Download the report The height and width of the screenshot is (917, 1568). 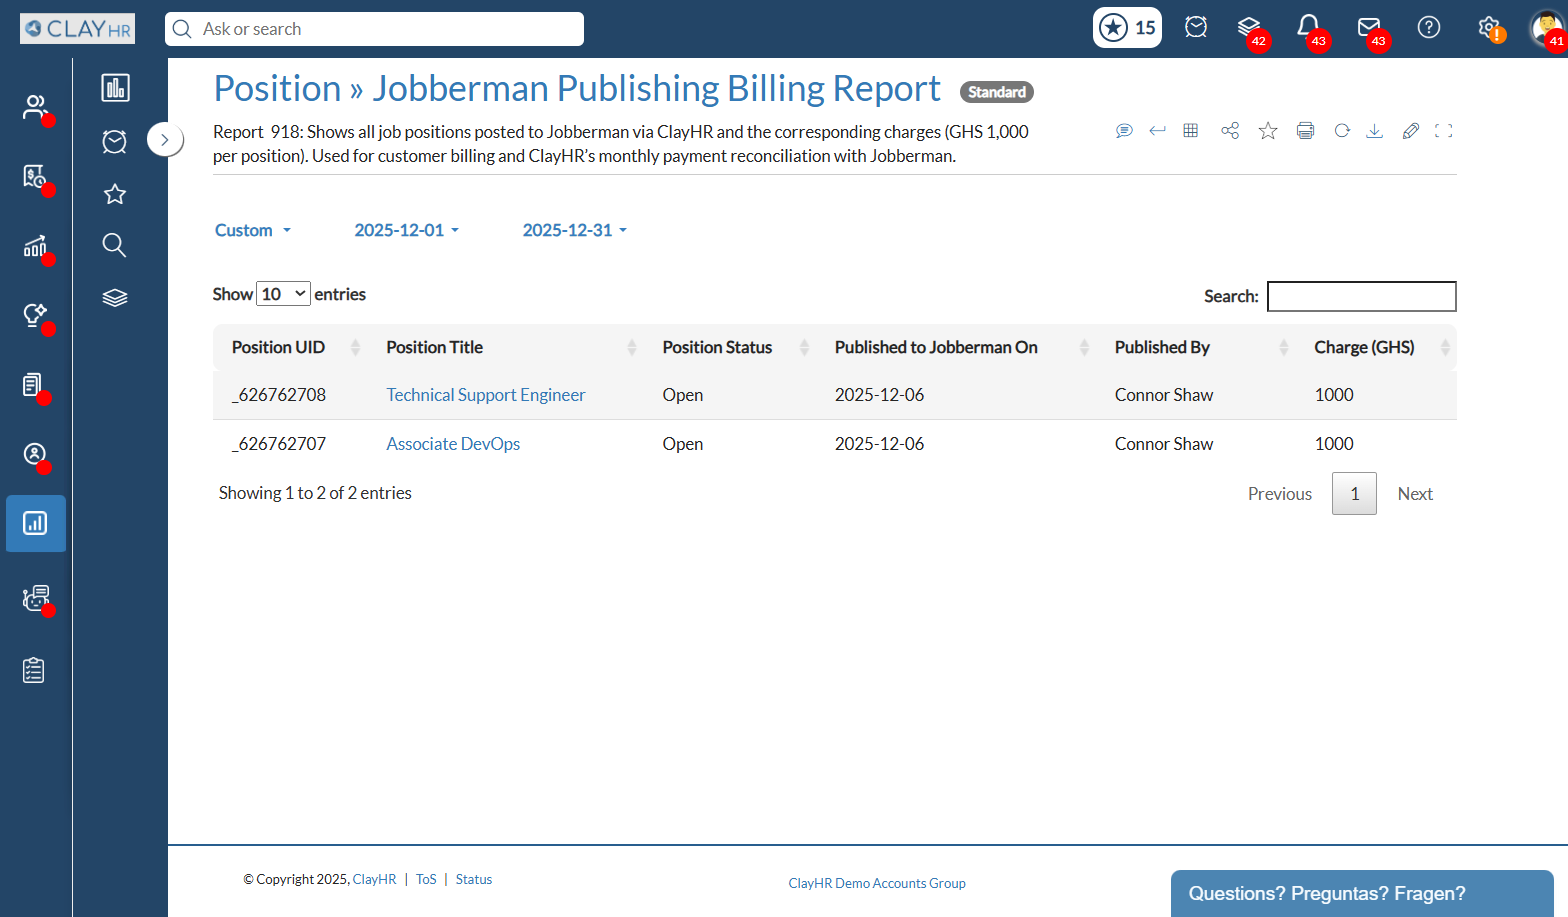1375,130
